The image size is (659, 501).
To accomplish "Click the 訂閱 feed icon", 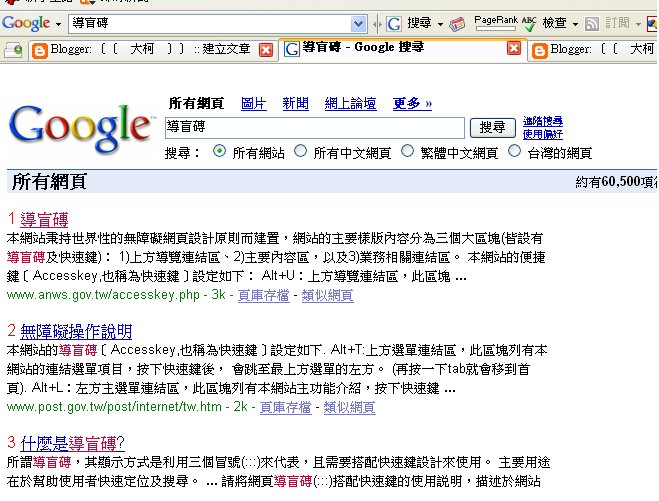I will [x=592, y=24].
